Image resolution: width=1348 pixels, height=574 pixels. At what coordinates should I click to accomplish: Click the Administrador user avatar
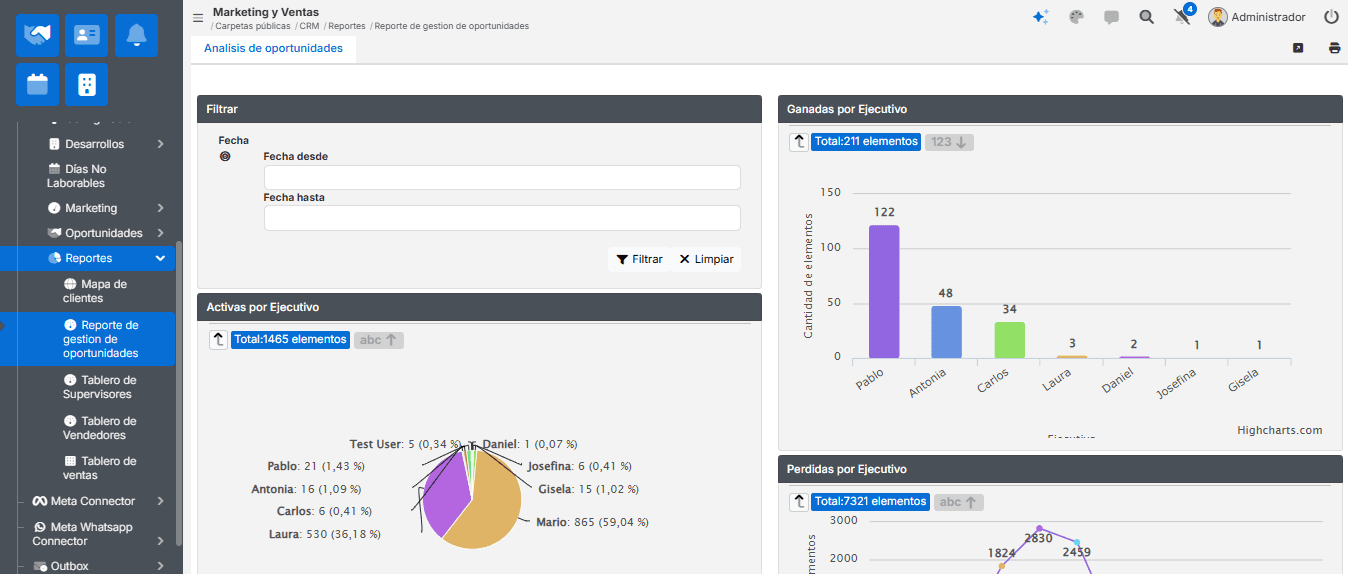[x=1217, y=17]
